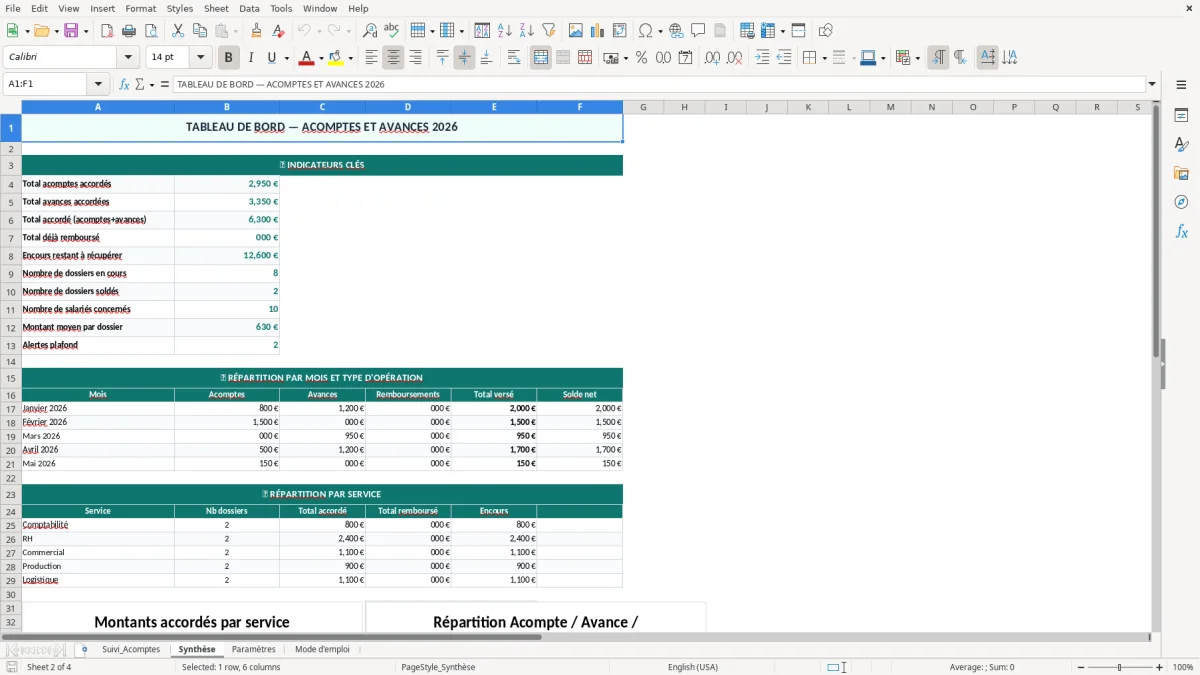
Task: Click the Draw Functions shapes icon
Action: coord(826,31)
